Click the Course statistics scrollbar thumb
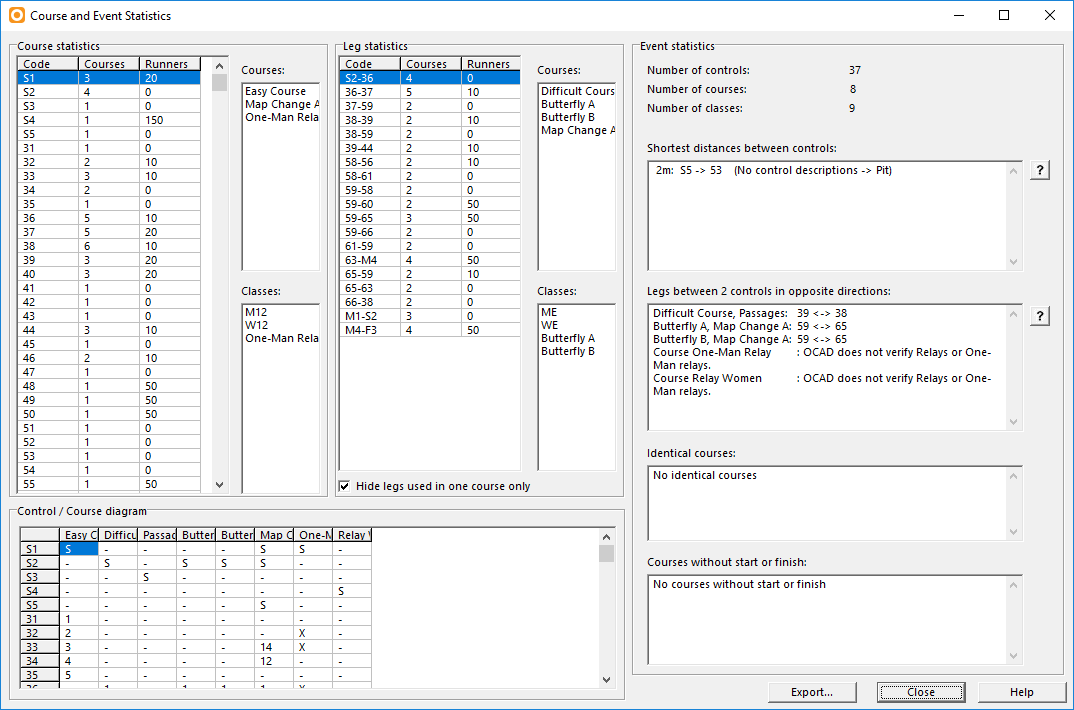The width and height of the screenshot is (1074, 710). (x=219, y=83)
